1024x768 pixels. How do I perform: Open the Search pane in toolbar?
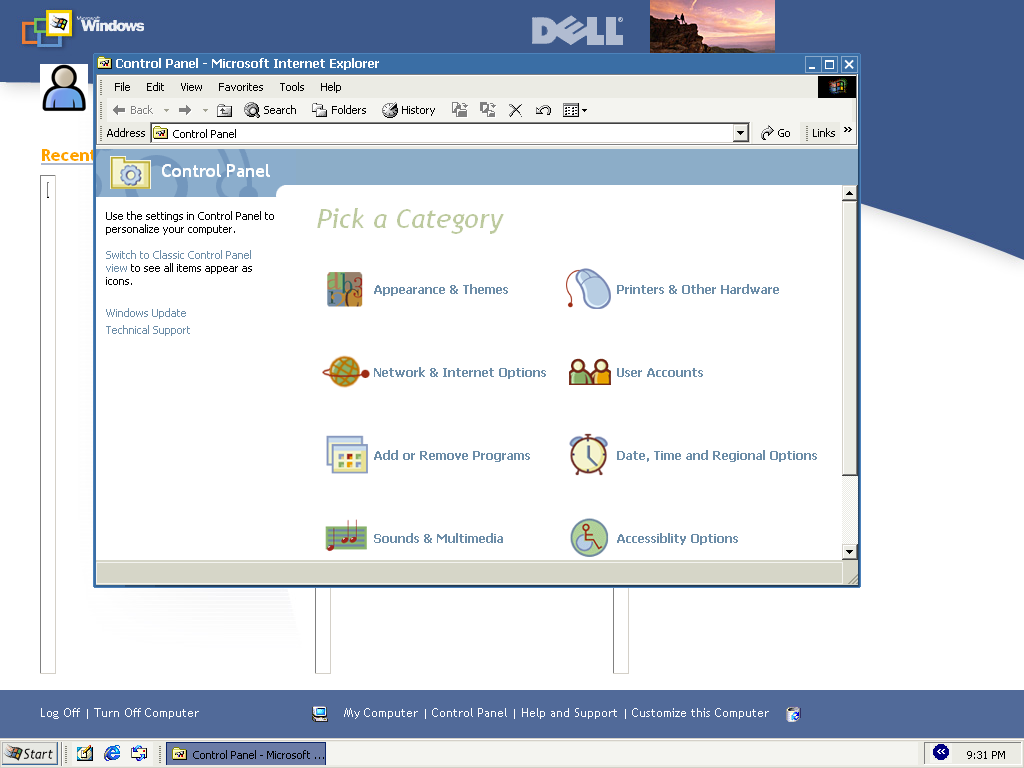coord(270,110)
